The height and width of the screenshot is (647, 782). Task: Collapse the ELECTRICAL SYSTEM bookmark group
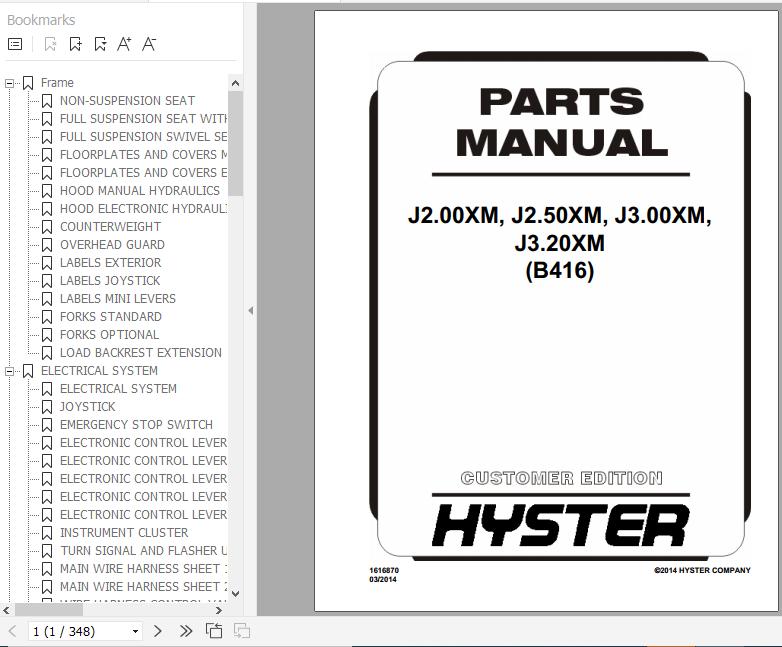pos(9,371)
